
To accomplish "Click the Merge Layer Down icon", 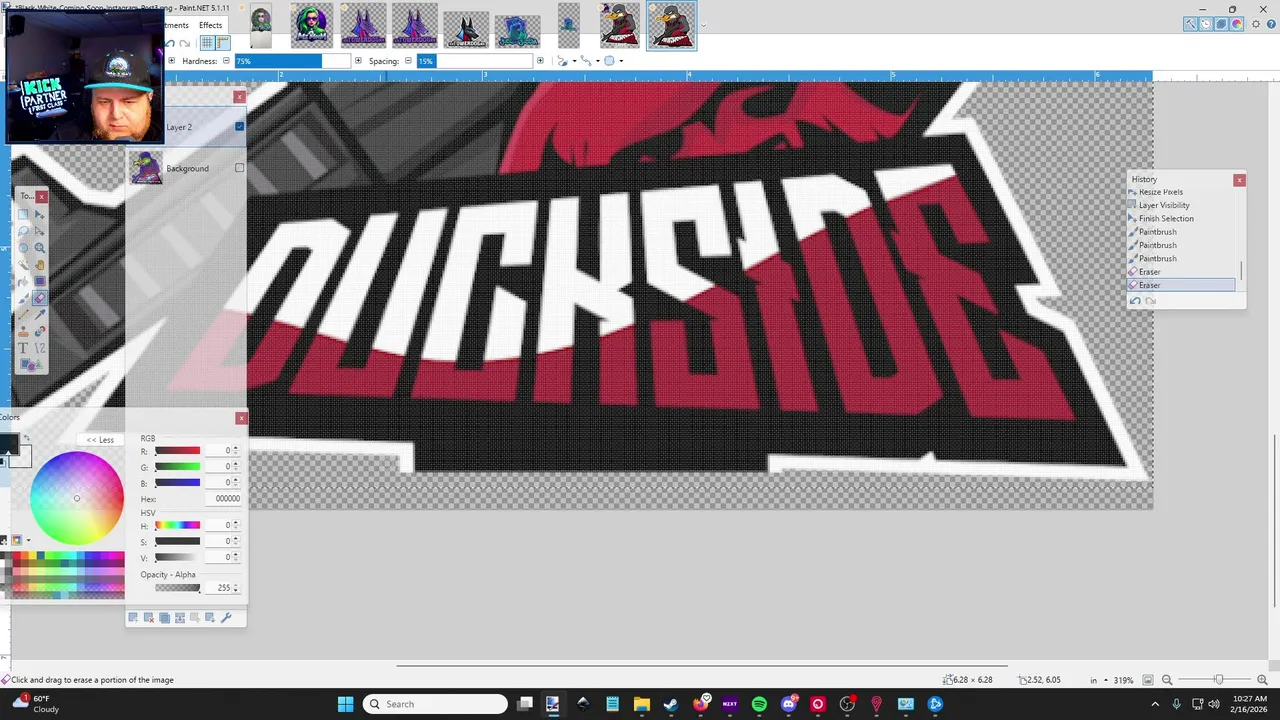I will coord(180,618).
